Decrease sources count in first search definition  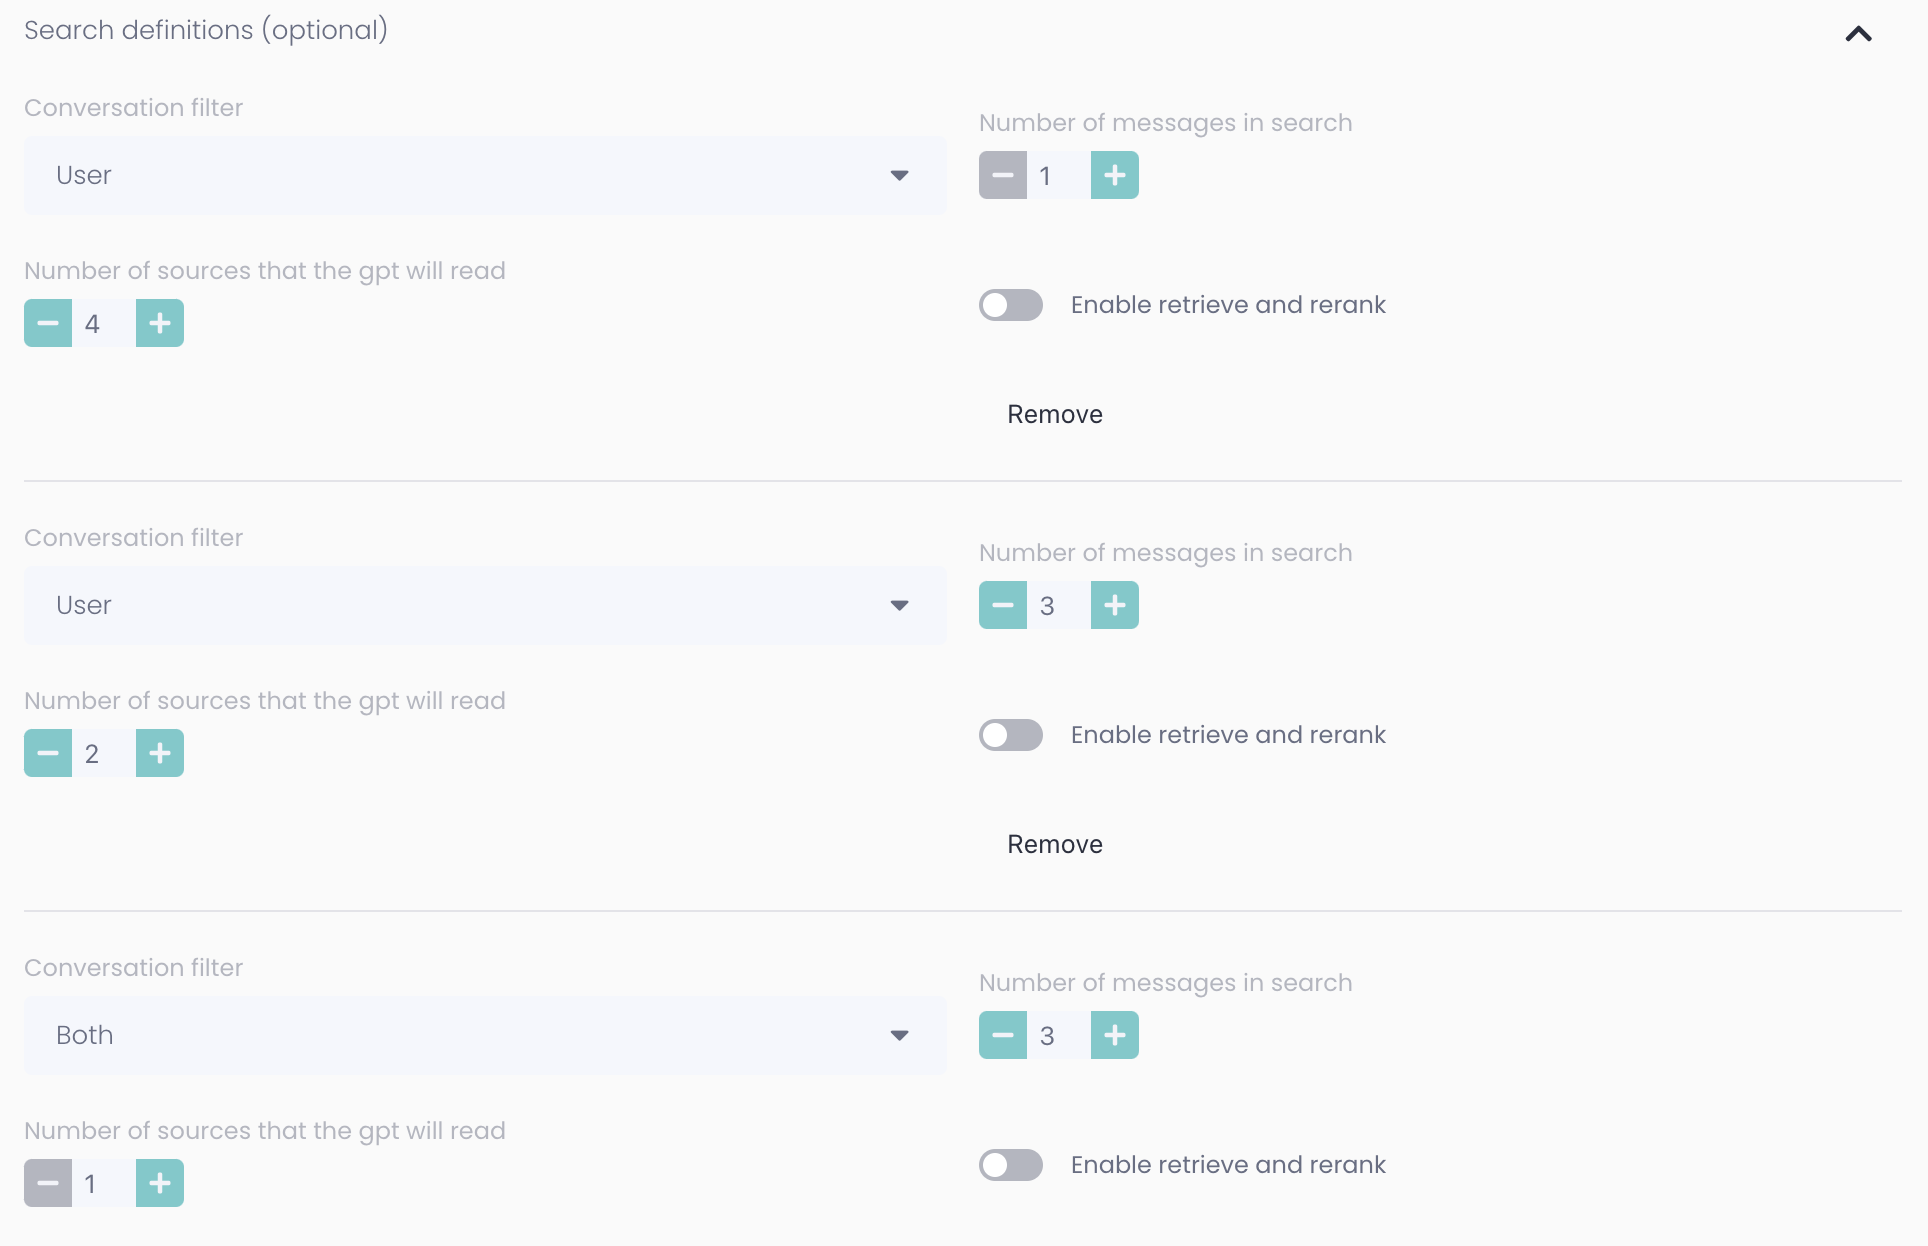tap(48, 324)
